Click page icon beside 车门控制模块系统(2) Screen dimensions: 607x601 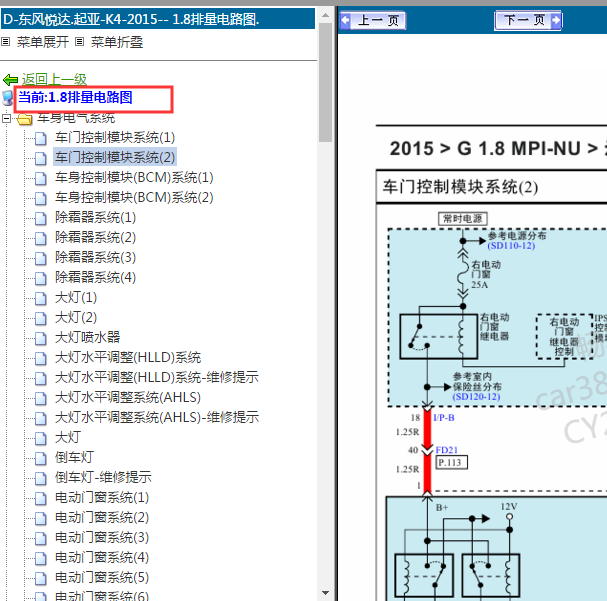pos(41,158)
